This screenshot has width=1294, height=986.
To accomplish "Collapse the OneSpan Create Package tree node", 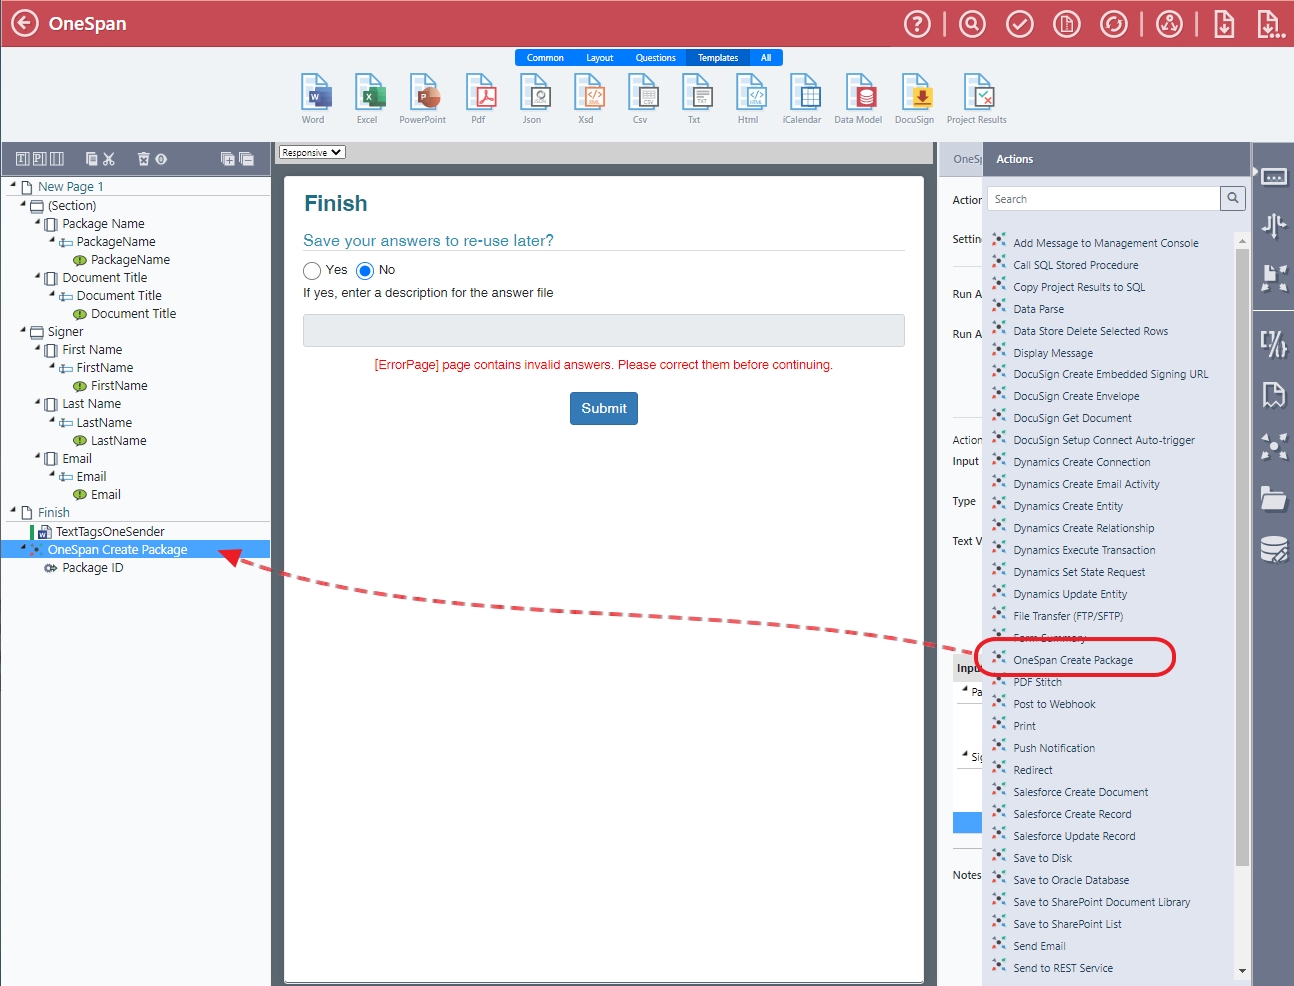I will pos(23,548).
